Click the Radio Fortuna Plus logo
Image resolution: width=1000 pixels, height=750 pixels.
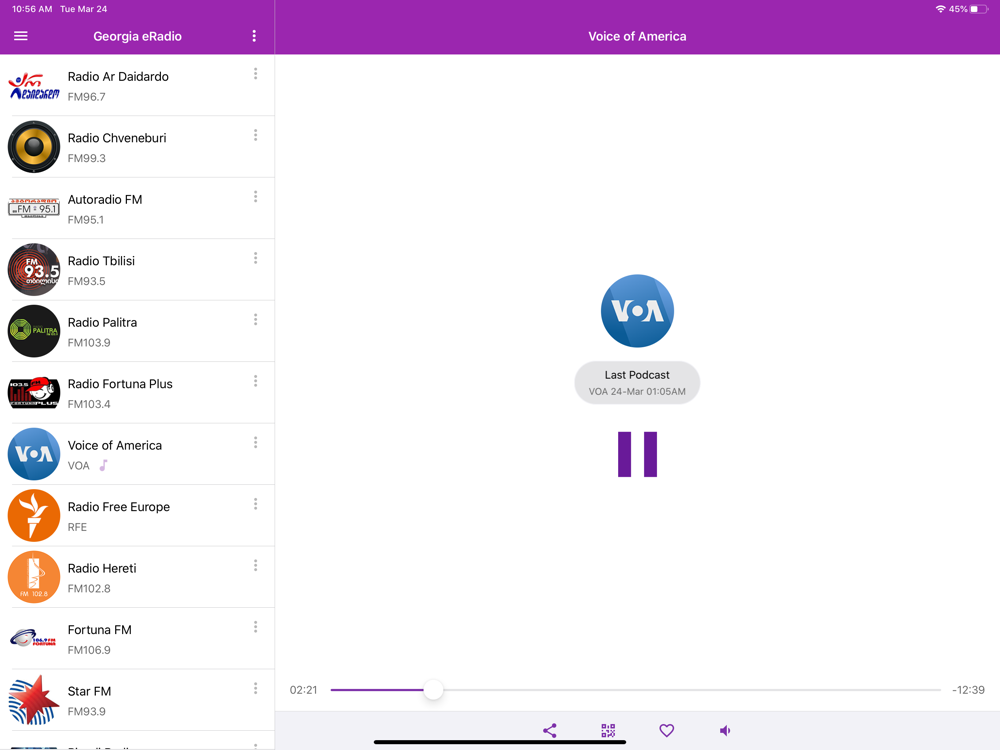(x=34, y=392)
